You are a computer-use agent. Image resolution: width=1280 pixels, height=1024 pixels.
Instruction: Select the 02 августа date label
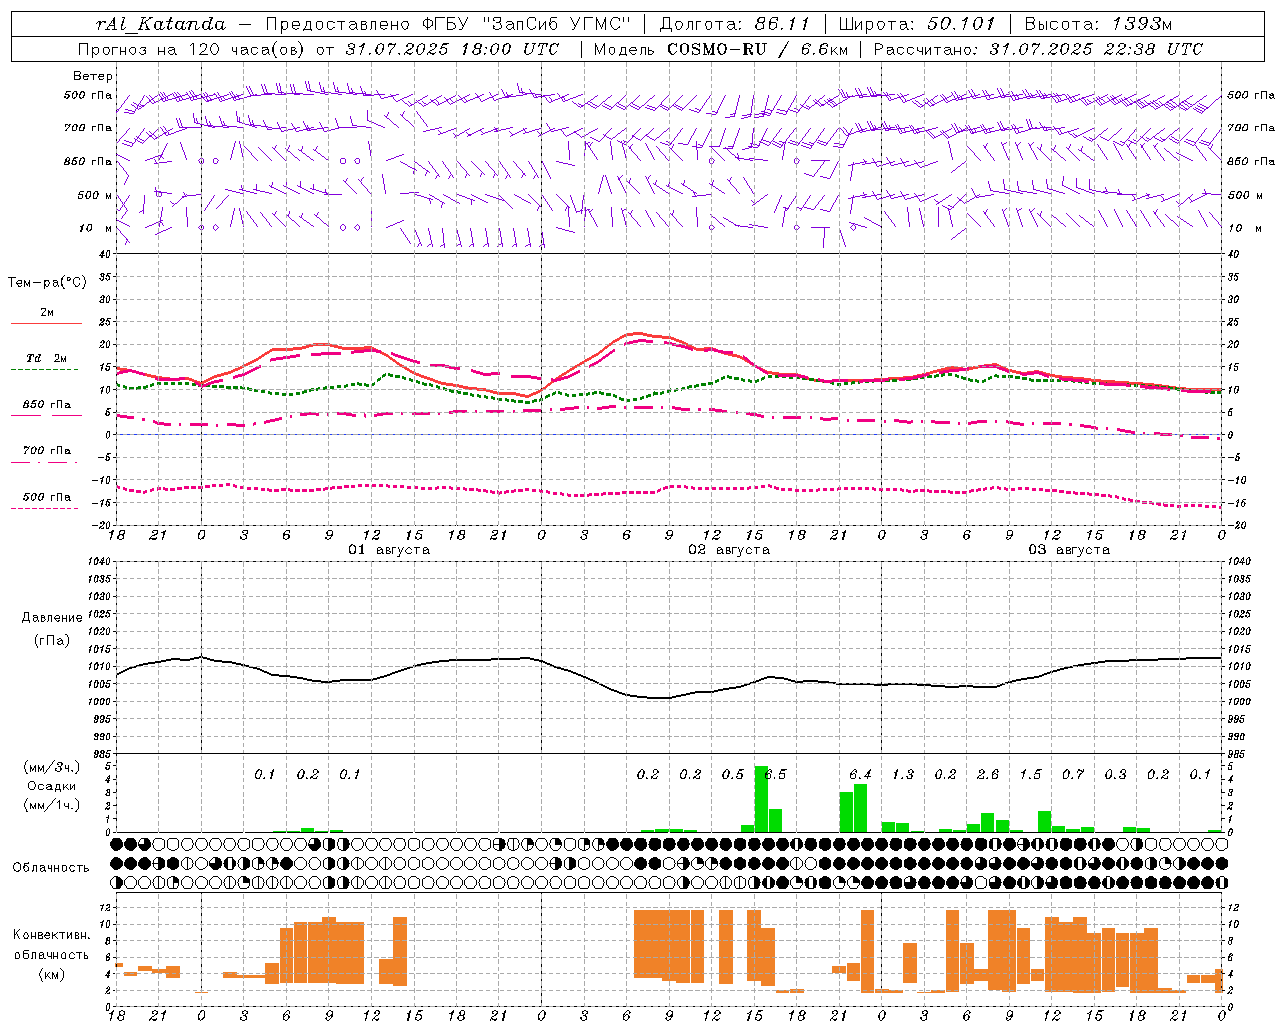pos(729,550)
